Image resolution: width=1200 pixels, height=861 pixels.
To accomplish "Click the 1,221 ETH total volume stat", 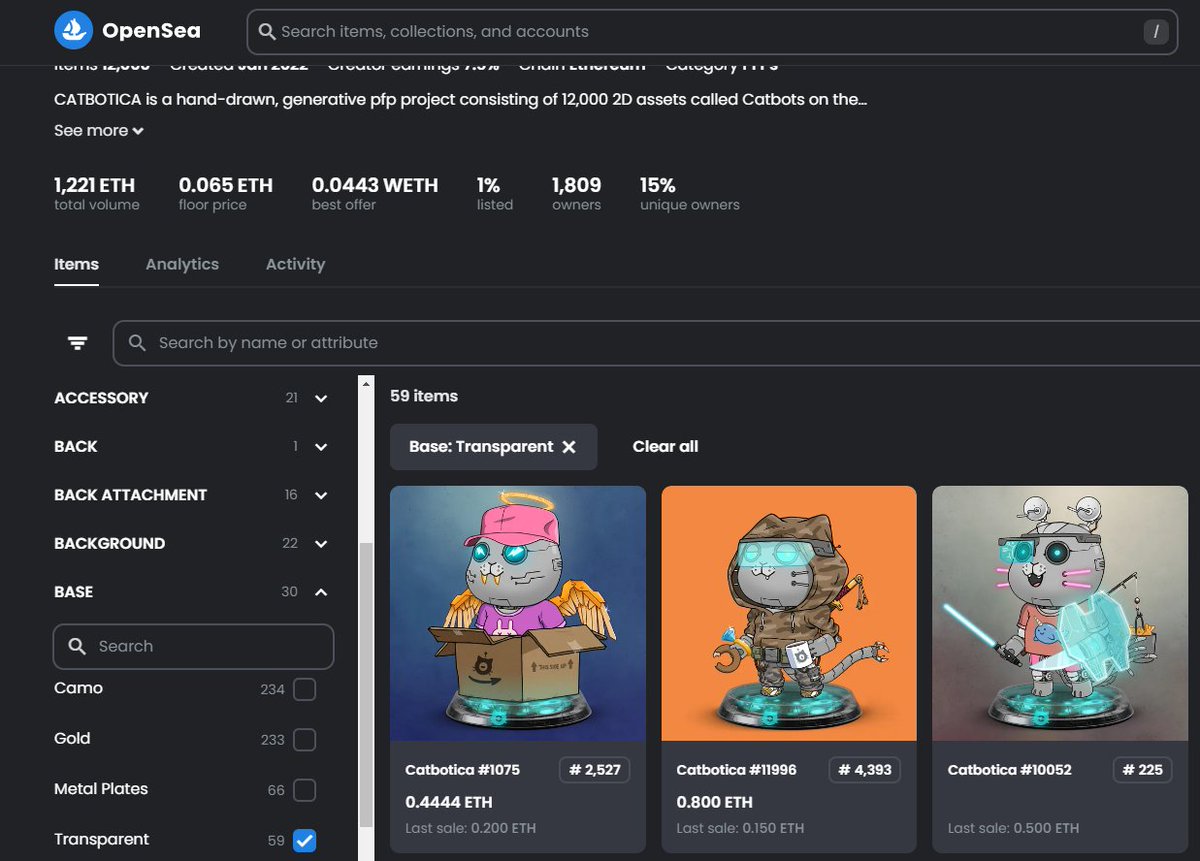I will [97, 194].
